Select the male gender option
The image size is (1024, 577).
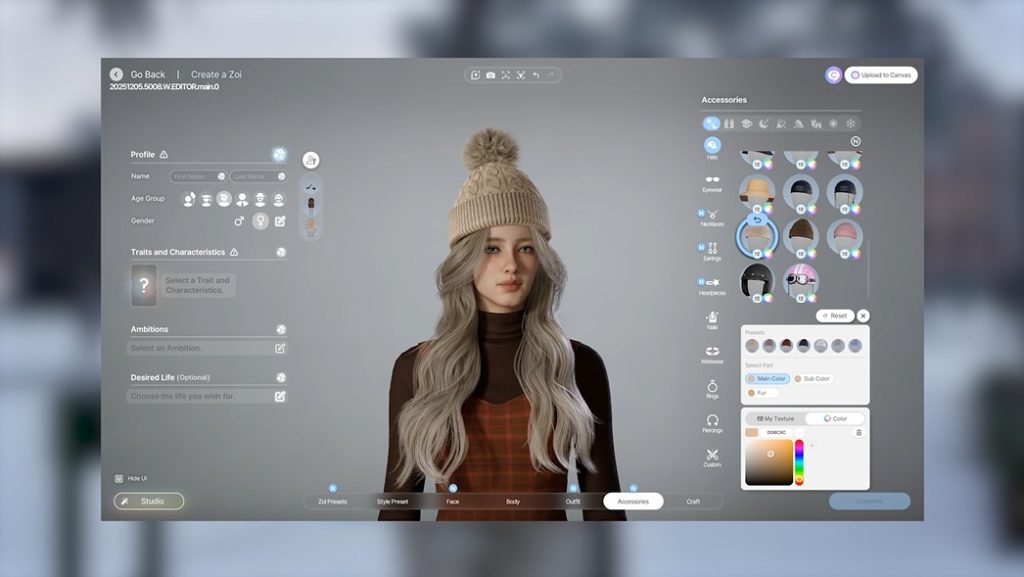pos(239,221)
